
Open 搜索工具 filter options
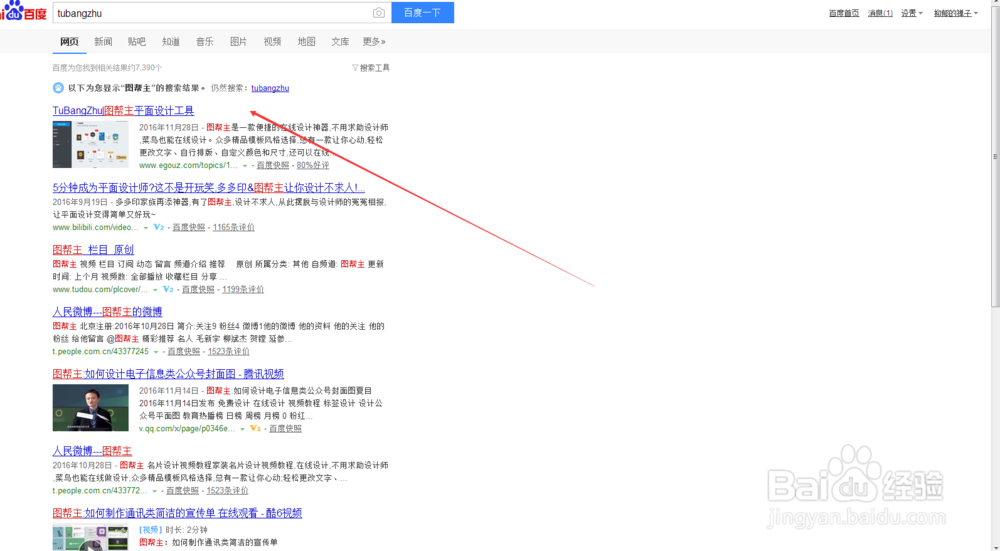click(x=371, y=68)
